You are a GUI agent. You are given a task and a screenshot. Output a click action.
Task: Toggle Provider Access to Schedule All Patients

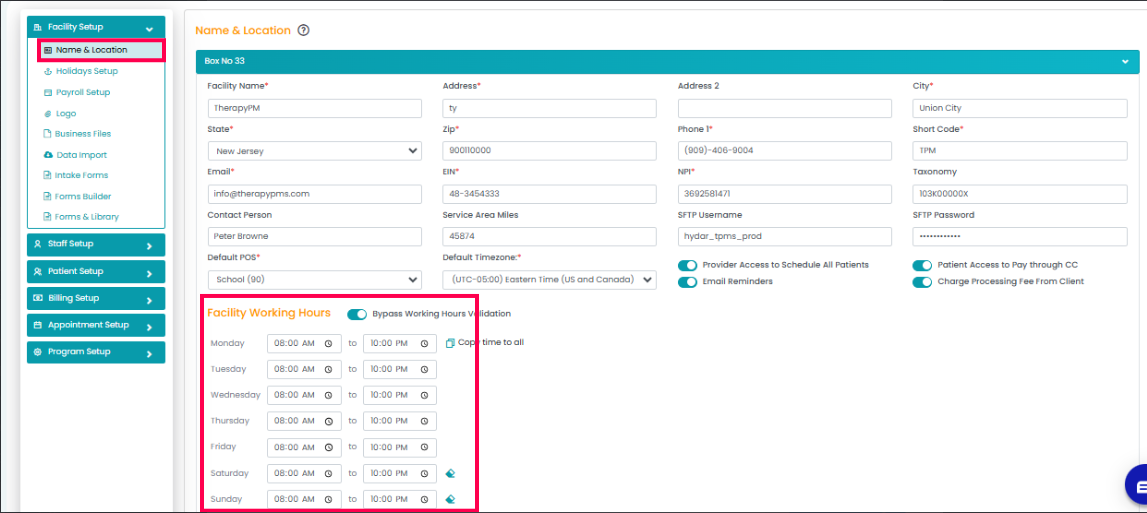688,265
